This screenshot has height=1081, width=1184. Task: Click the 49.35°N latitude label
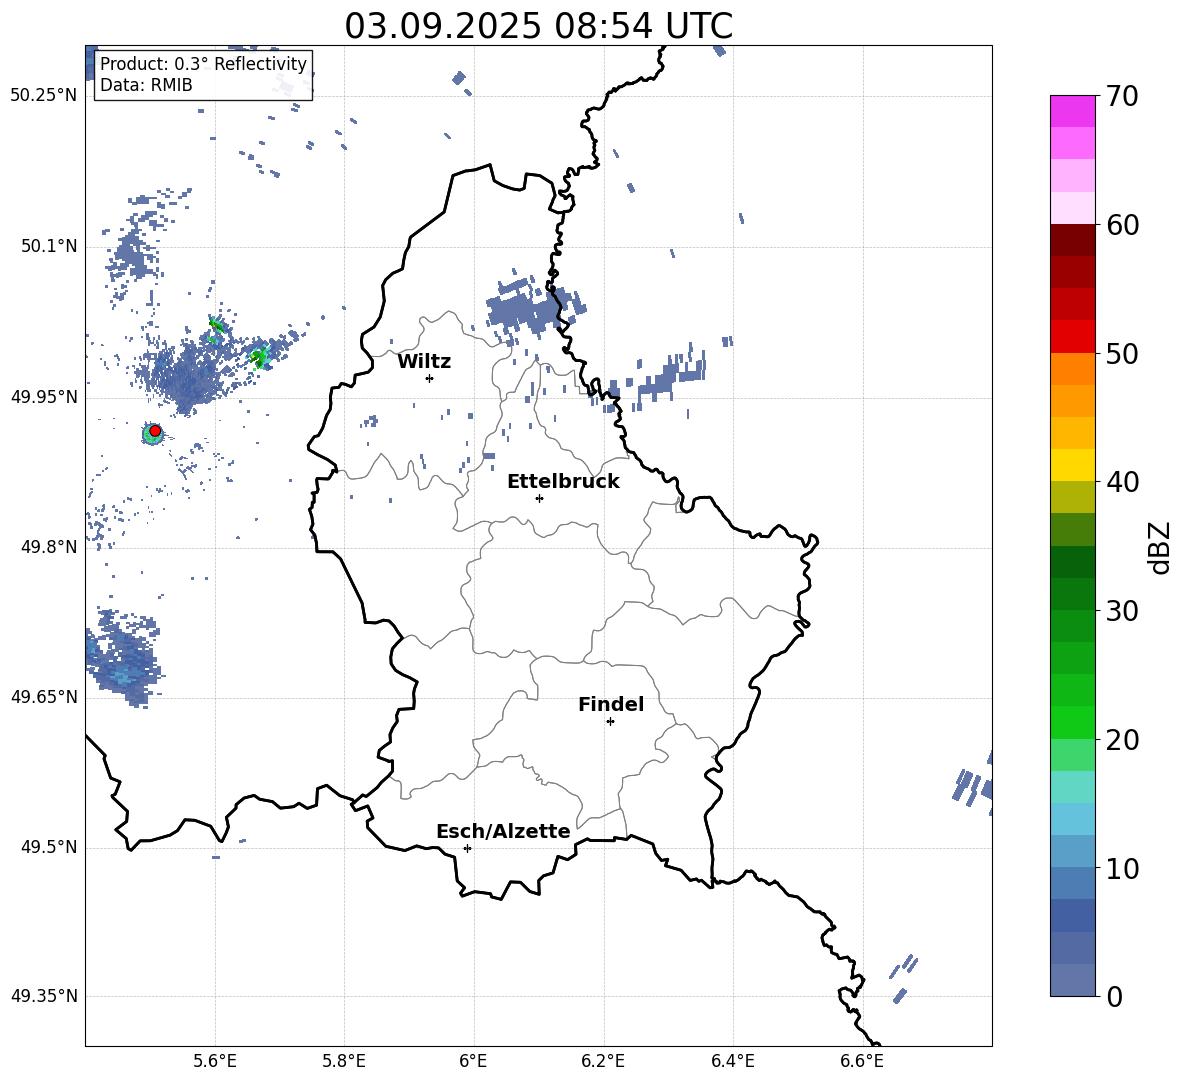click(x=43, y=996)
